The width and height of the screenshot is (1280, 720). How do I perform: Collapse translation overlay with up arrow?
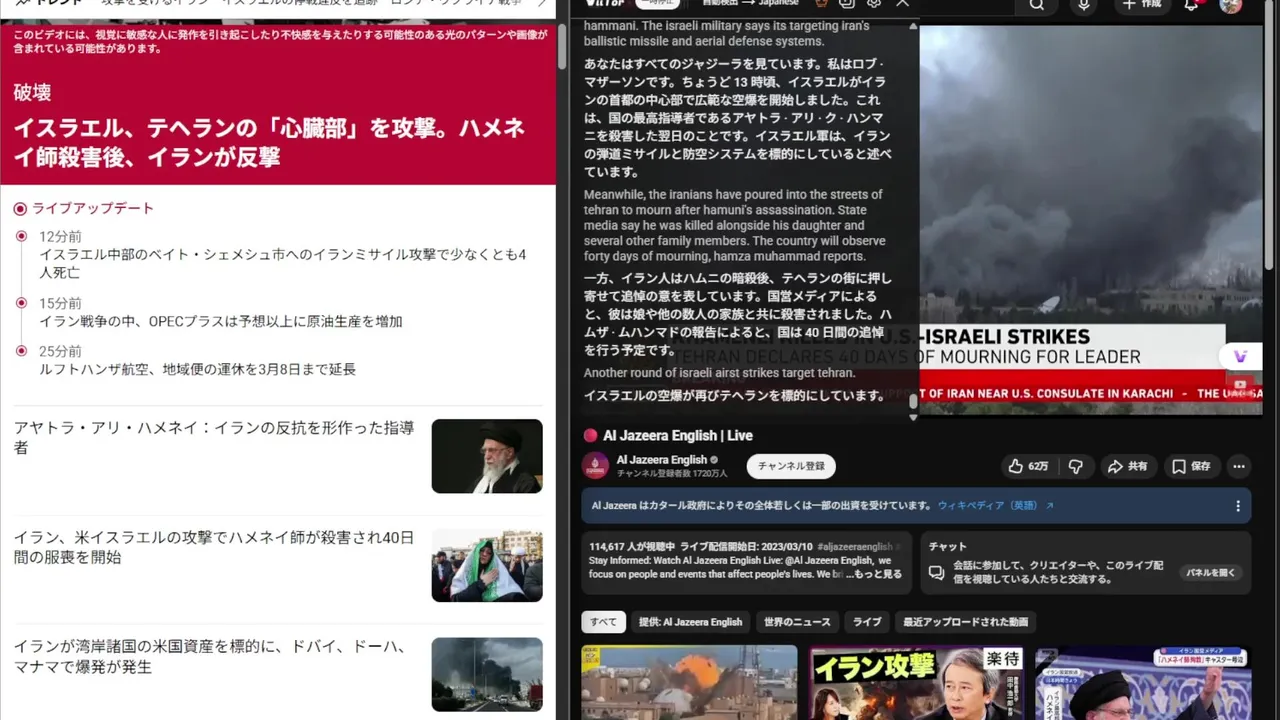pyautogui.click(x=913, y=26)
